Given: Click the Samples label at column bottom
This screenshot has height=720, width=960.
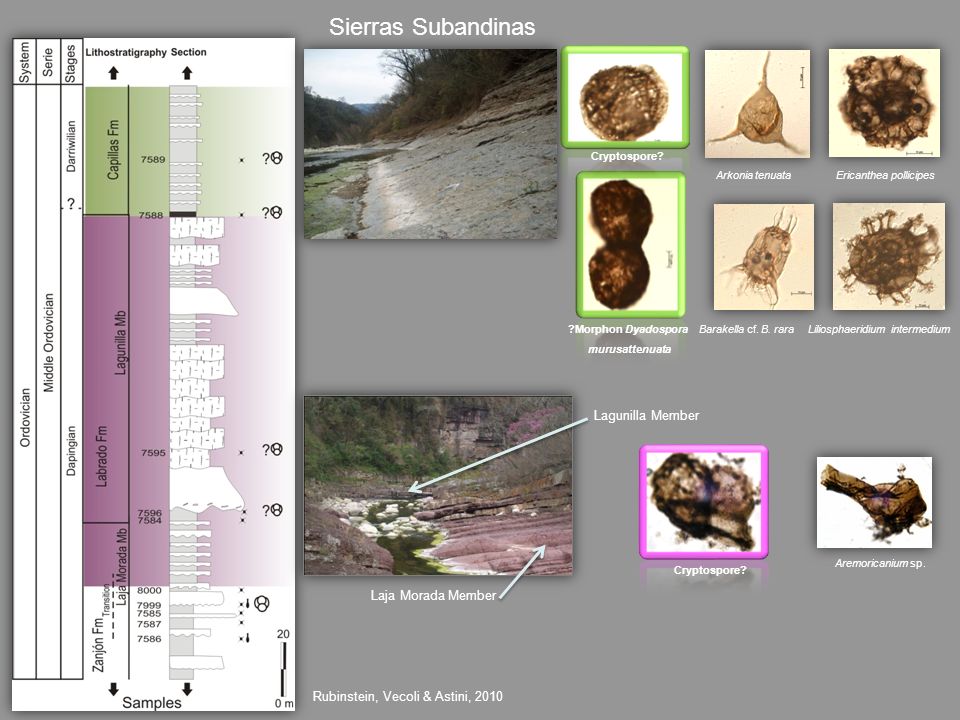Looking at the screenshot, I should (152, 703).
